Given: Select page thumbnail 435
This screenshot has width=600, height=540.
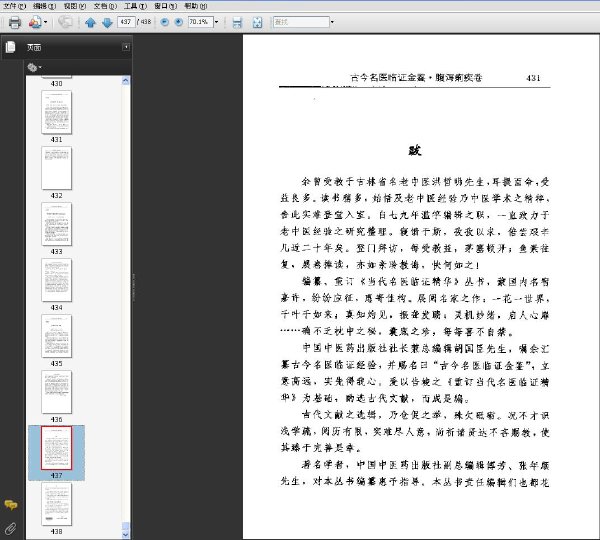Looking at the screenshot, I should (x=56, y=336).
